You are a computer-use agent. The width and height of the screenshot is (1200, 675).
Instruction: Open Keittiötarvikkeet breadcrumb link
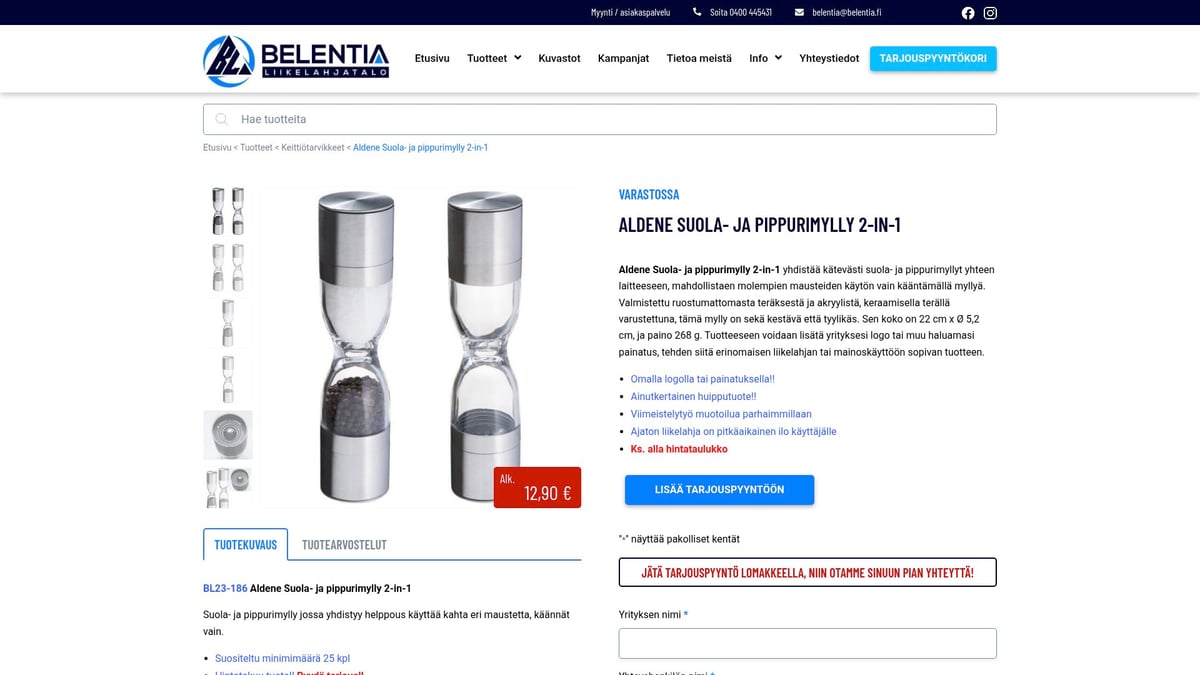coord(313,148)
